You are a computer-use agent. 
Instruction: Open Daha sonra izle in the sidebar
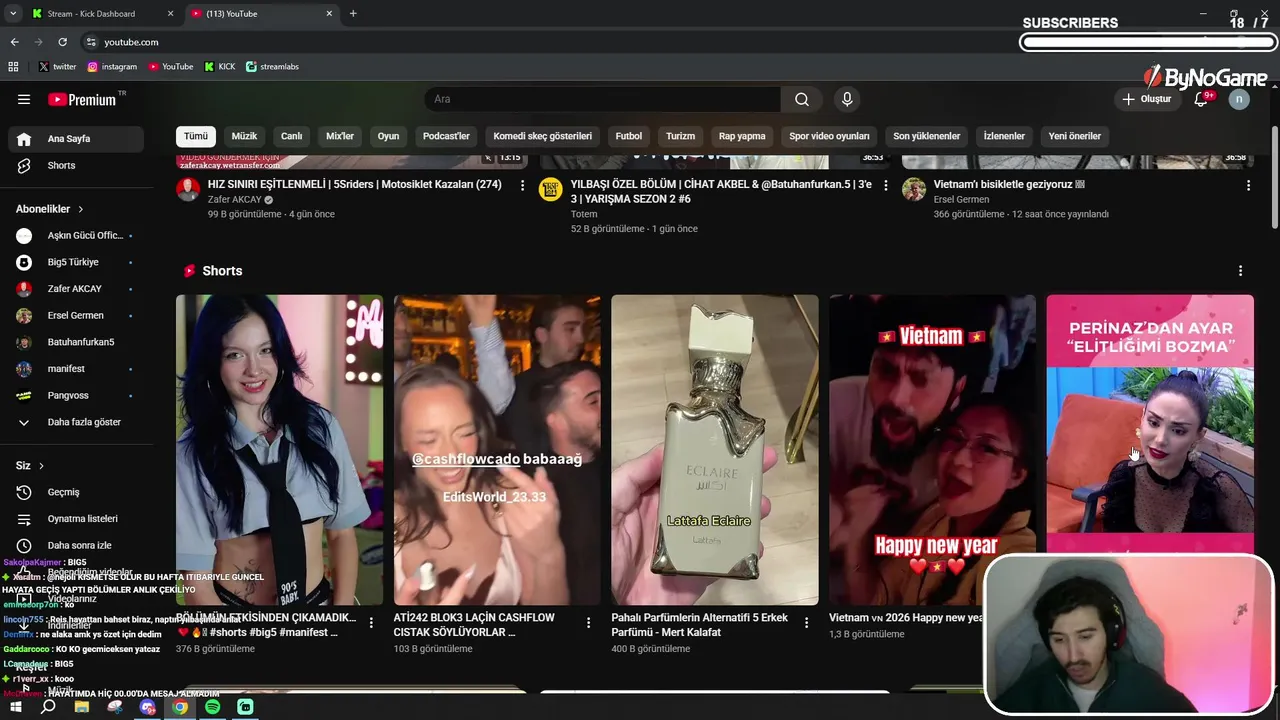pyautogui.click(x=76, y=545)
